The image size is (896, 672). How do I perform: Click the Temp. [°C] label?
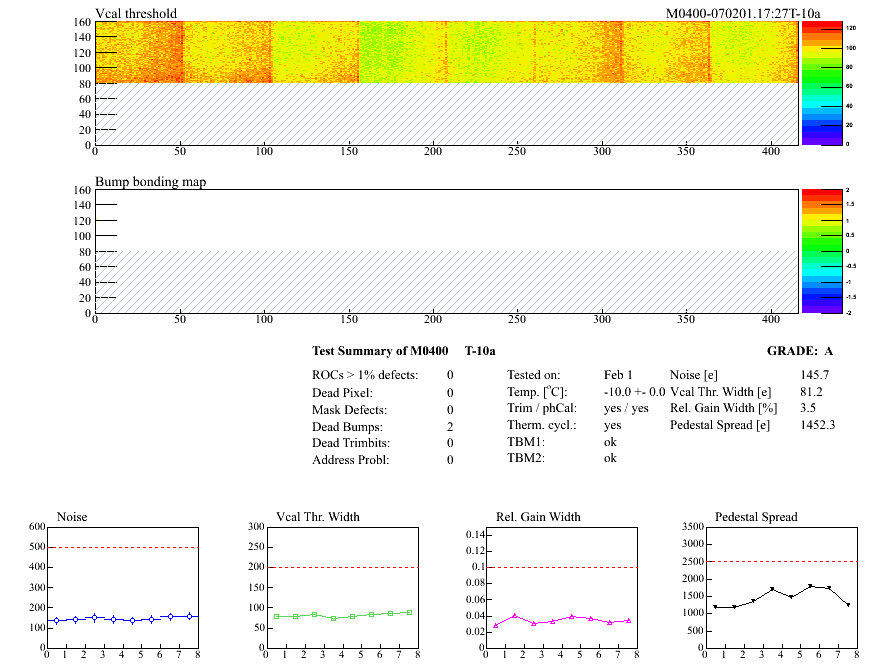click(538, 392)
